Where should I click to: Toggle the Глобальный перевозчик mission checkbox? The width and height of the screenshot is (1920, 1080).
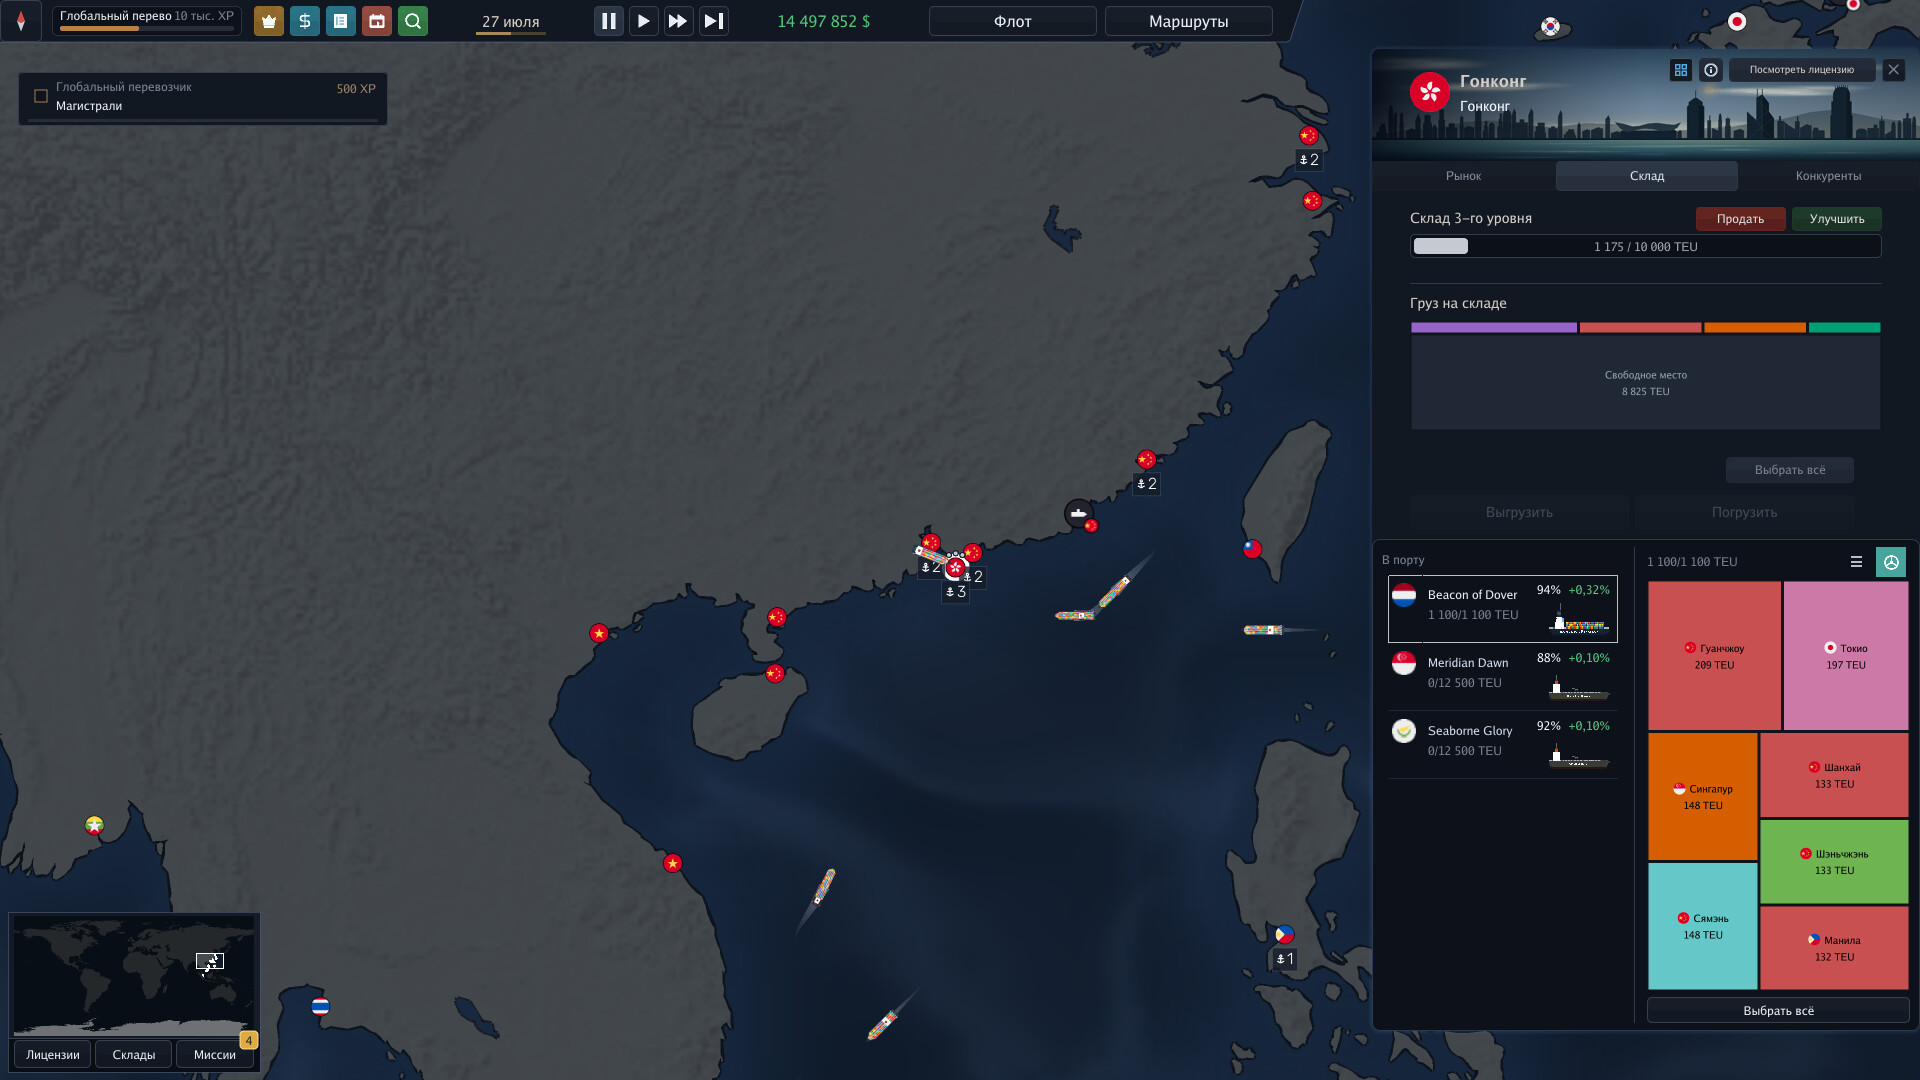41,96
